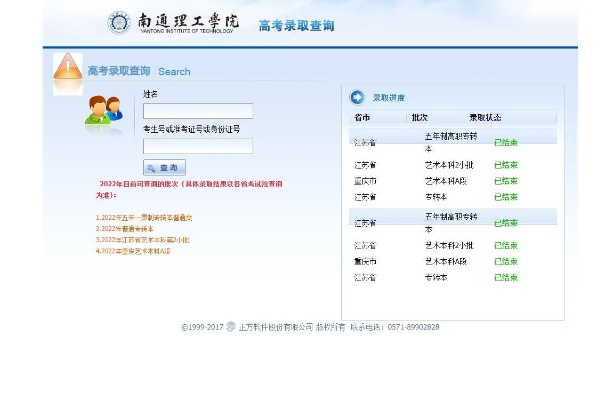Screen dimensions: 613x400
Task: Focus the 考生号或准考证号或身份证号 input box
Action: pos(198,146)
